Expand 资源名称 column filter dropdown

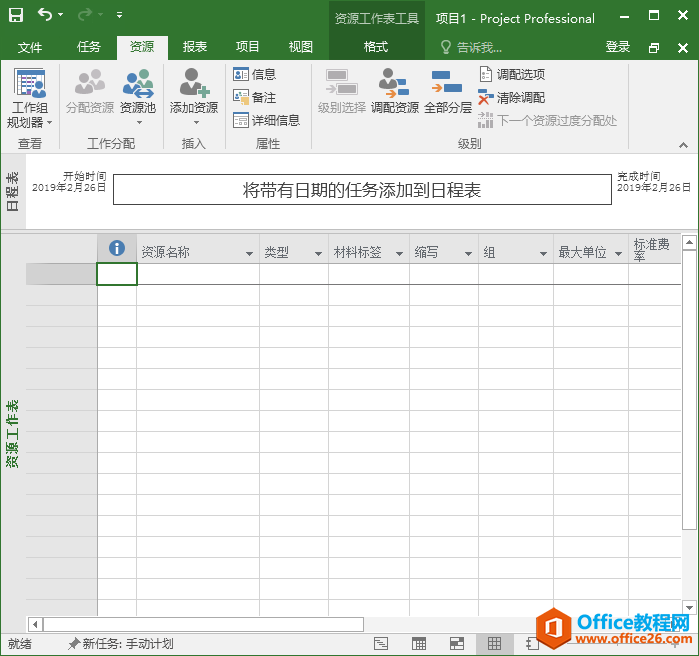249,254
